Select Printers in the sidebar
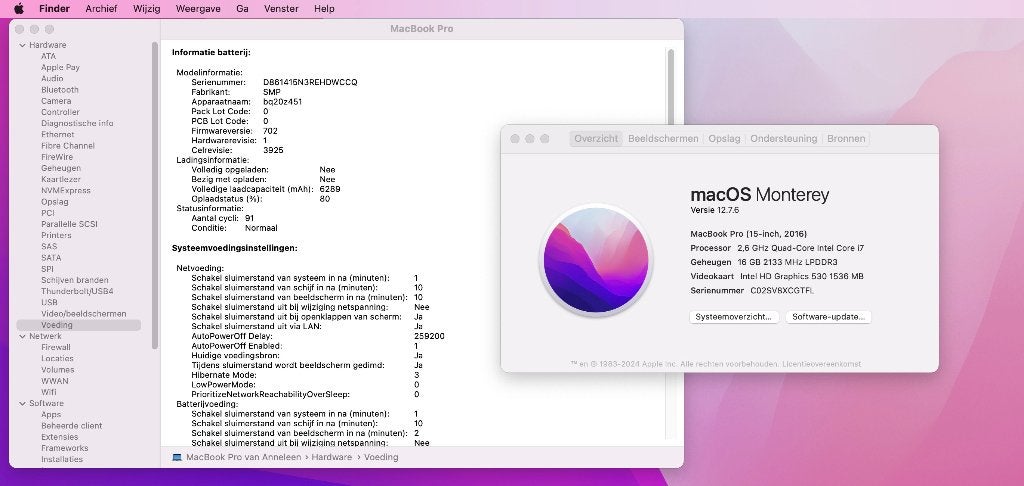Viewport: 1024px width, 486px height. [x=56, y=235]
